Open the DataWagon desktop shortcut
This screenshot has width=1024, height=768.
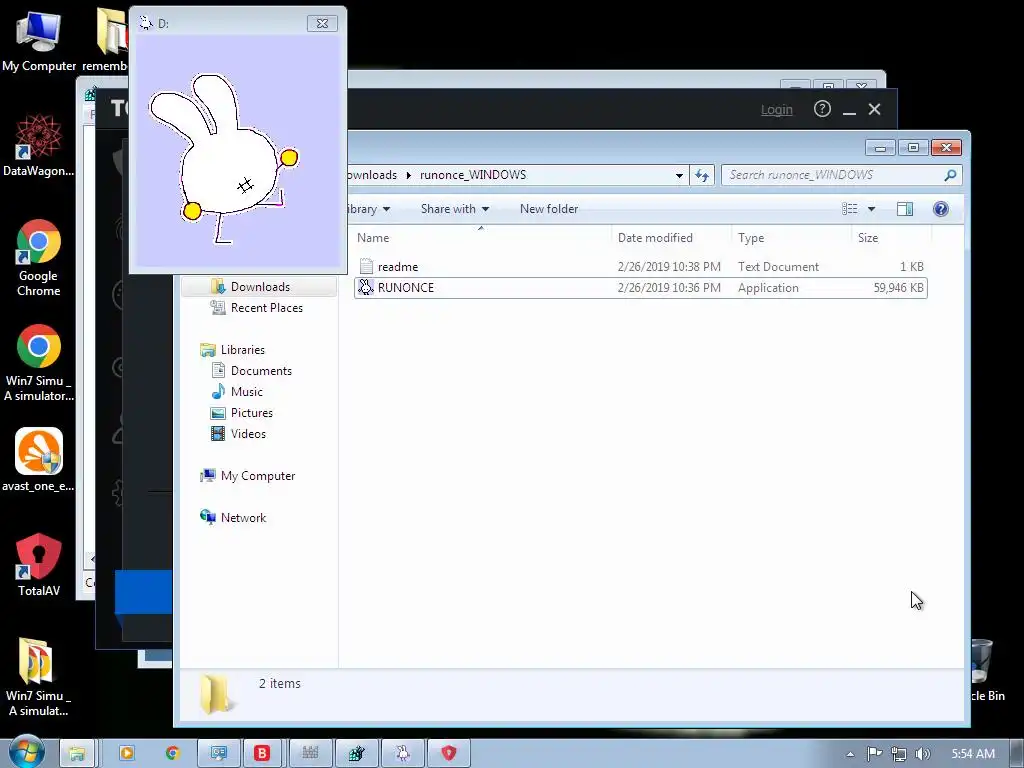pyautogui.click(x=39, y=145)
